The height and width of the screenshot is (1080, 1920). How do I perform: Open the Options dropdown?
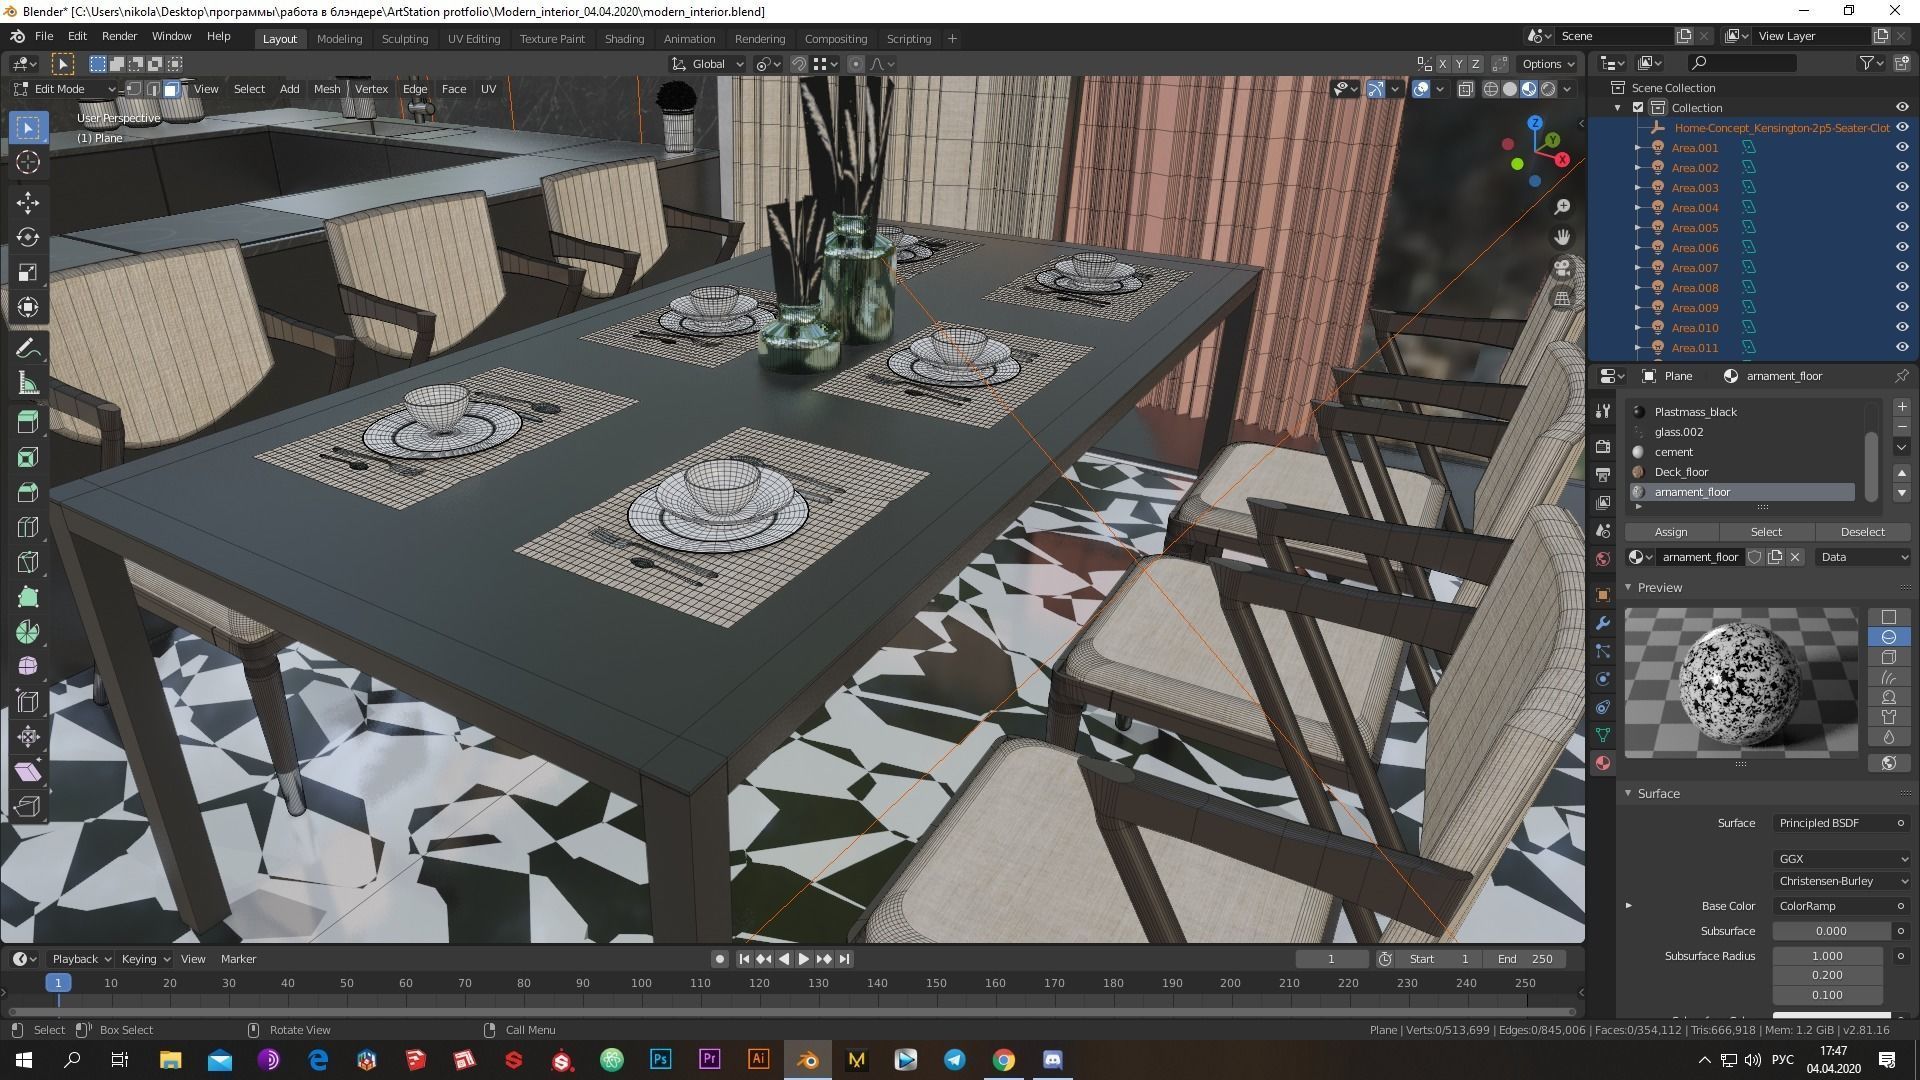pyautogui.click(x=1548, y=64)
